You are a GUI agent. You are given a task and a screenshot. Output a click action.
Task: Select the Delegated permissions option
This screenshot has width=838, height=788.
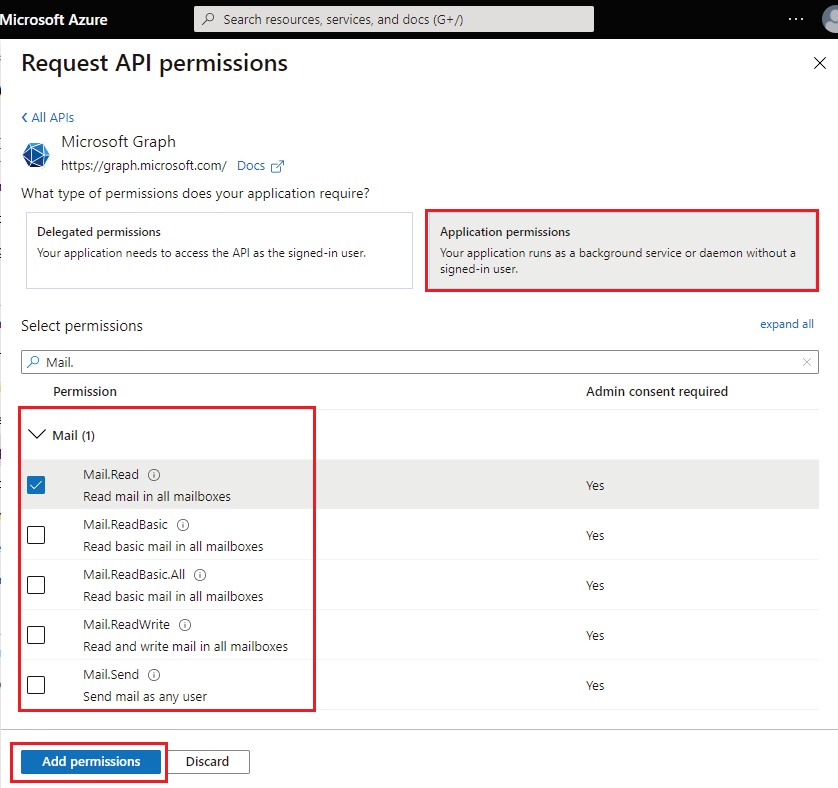pos(219,250)
